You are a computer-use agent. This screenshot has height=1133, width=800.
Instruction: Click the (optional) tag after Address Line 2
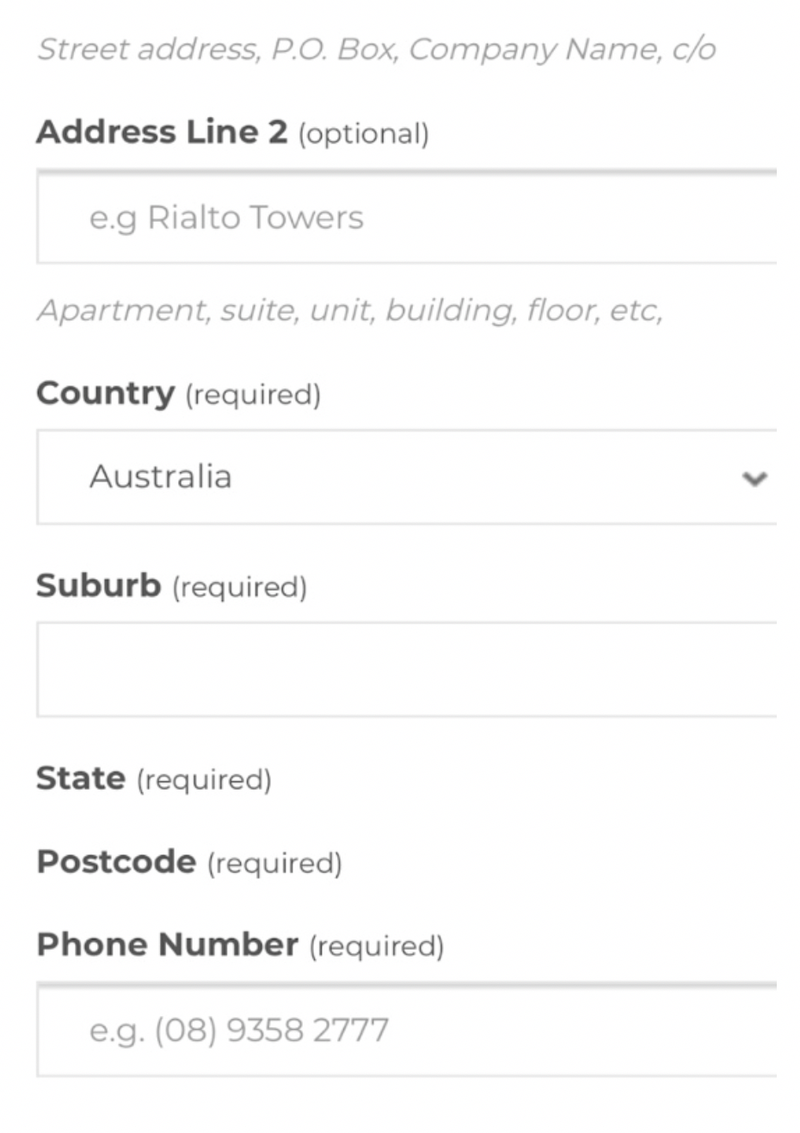pyautogui.click(x=364, y=134)
